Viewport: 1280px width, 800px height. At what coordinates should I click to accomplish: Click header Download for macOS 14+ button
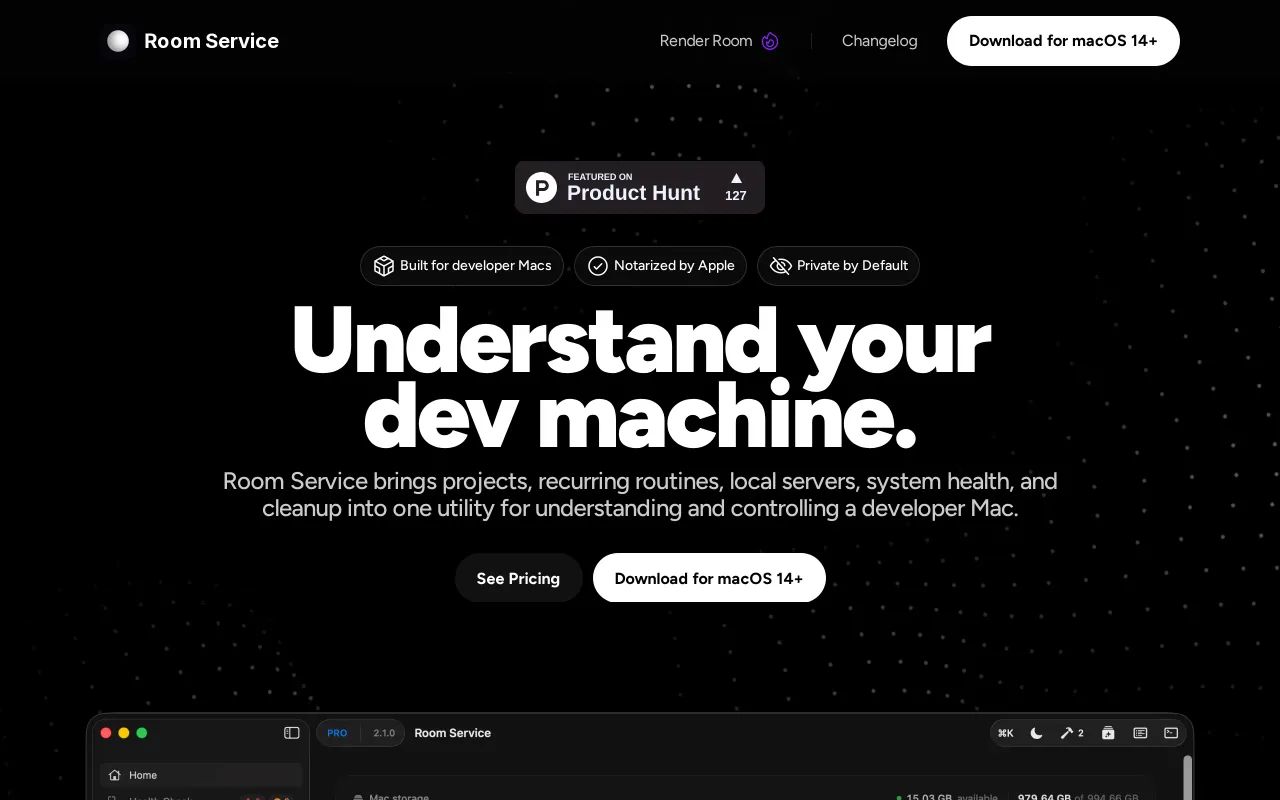click(1063, 41)
